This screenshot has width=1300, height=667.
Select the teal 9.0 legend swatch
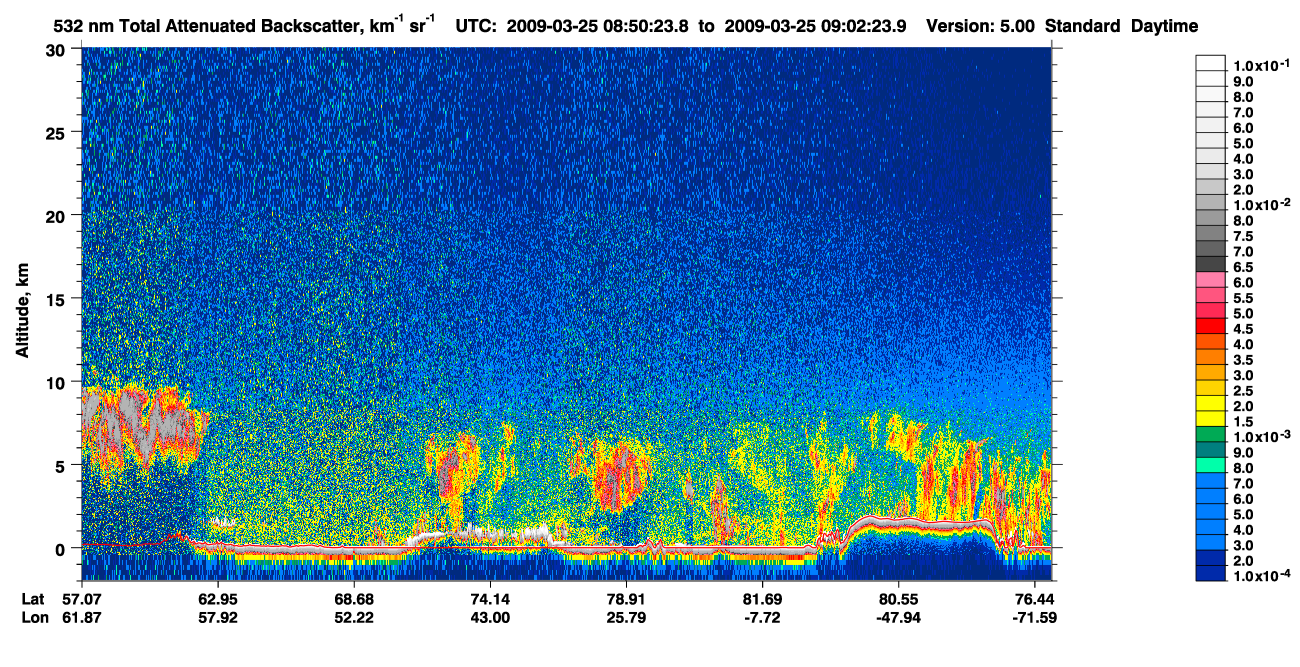pos(1210,450)
